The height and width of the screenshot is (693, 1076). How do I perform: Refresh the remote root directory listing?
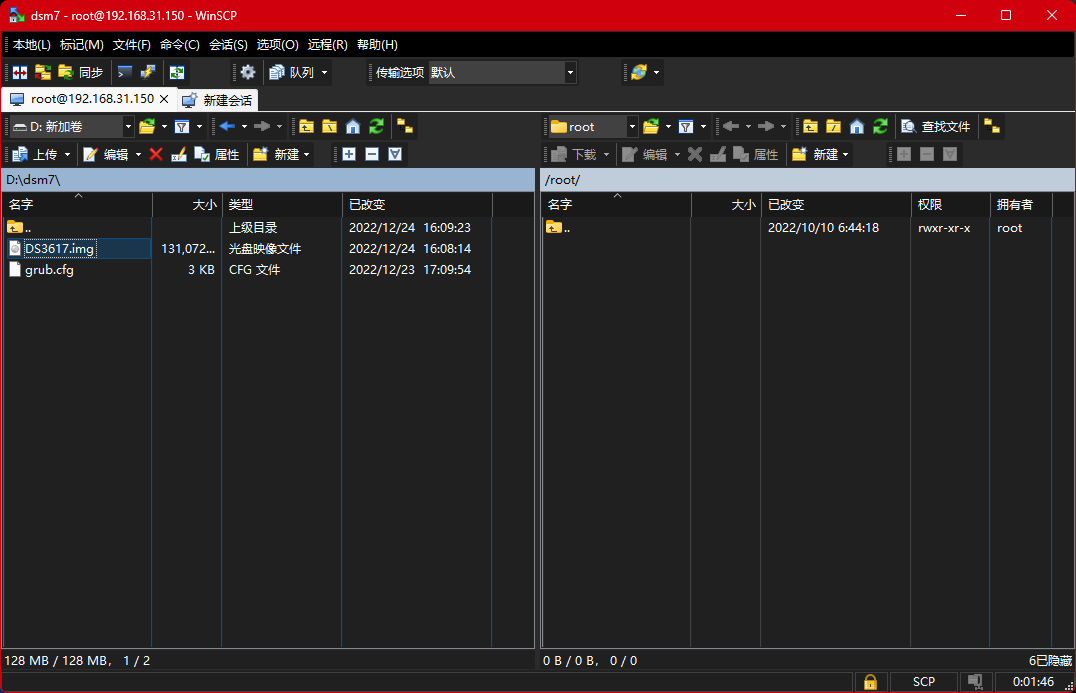tap(880, 127)
